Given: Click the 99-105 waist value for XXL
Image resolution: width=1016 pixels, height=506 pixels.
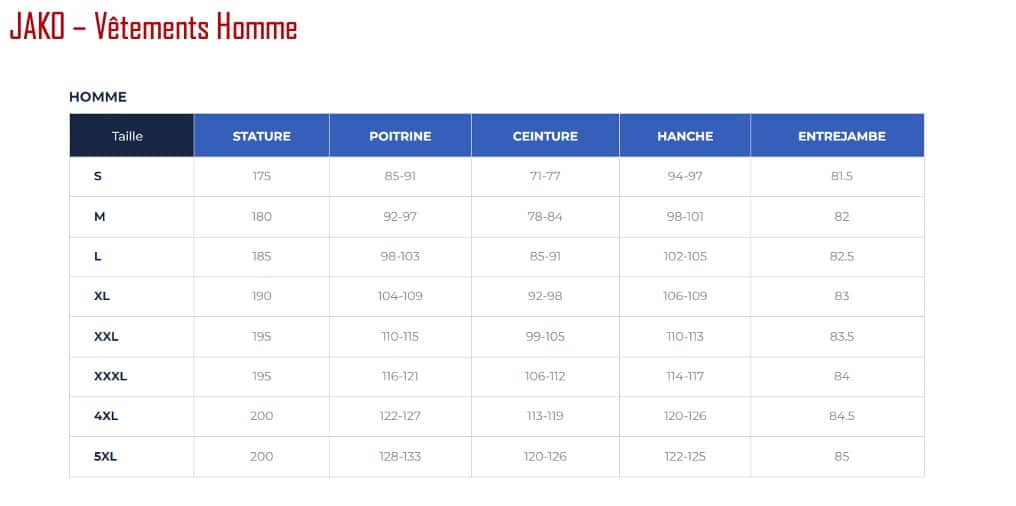Looking at the screenshot, I should pyautogui.click(x=545, y=336).
